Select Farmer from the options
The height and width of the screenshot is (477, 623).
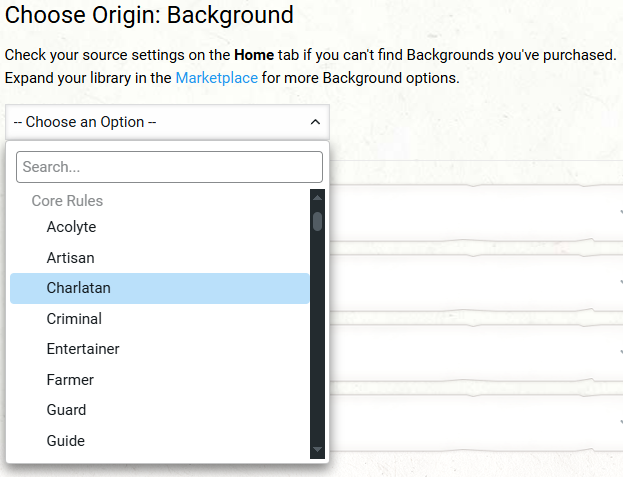click(70, 380)
